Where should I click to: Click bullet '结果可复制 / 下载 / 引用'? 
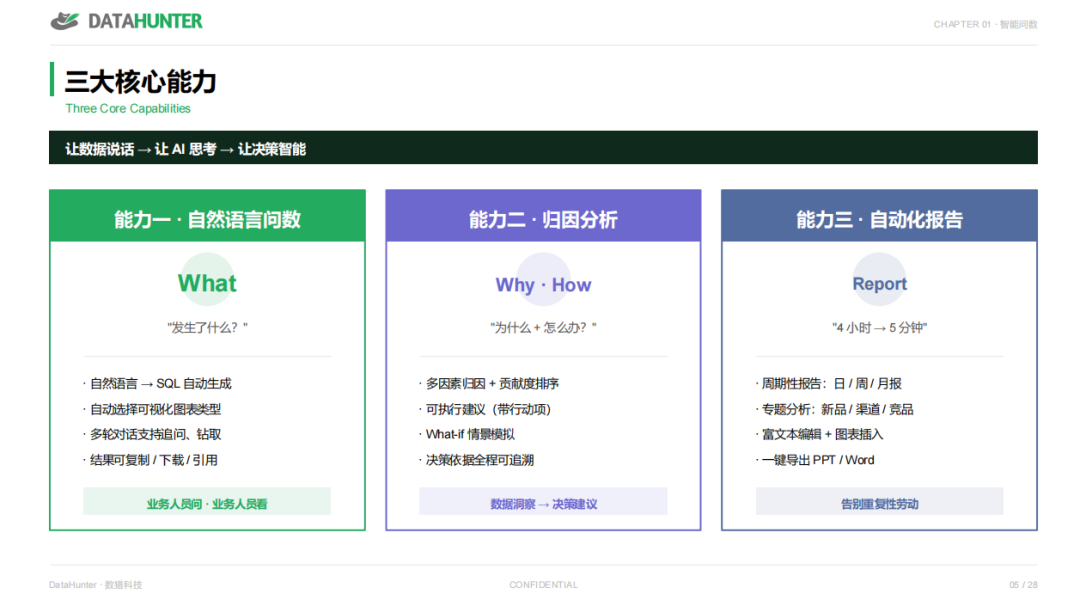151,460
